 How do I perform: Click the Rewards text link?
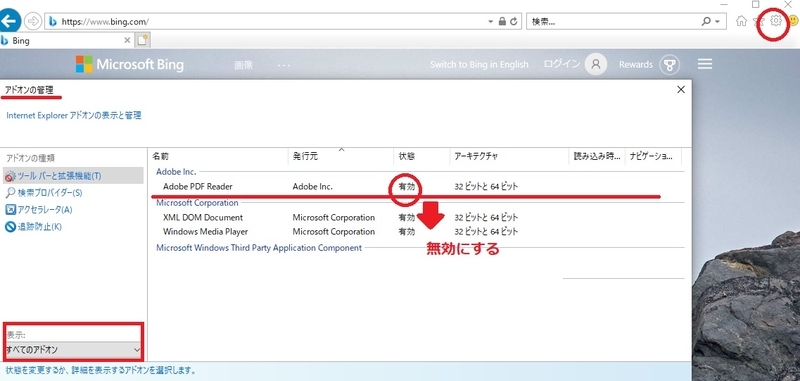click(x=636, y=65)
